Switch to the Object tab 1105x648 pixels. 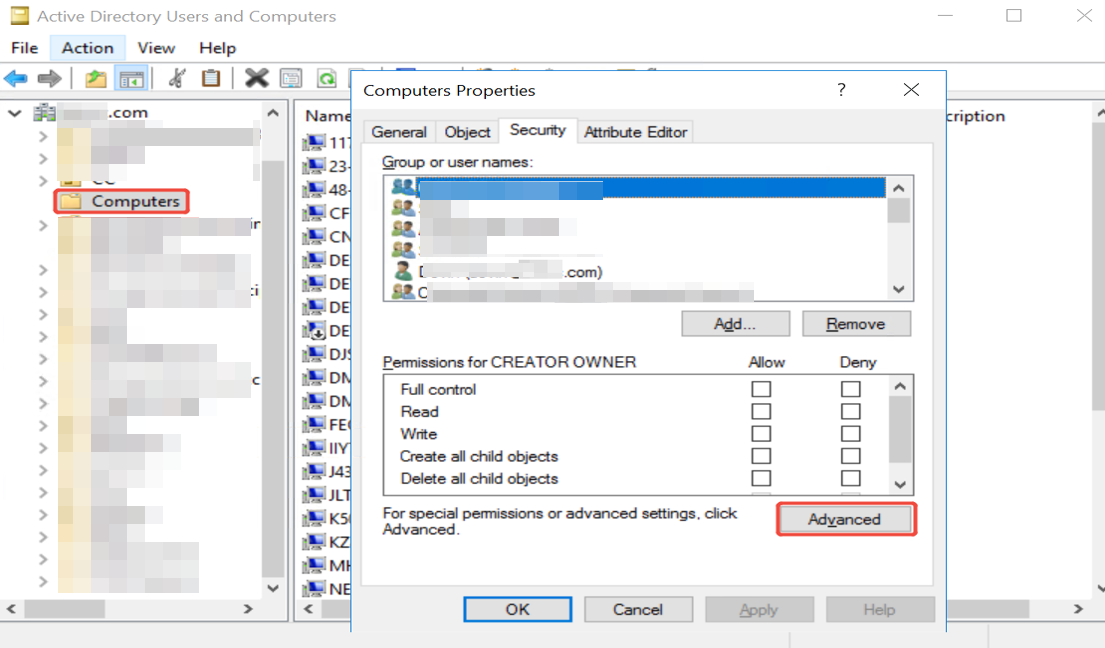467,132
